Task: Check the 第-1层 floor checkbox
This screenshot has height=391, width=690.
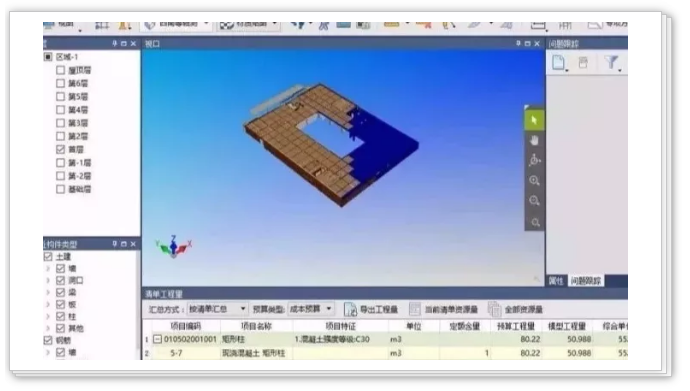Action: (x=60, y=163)
